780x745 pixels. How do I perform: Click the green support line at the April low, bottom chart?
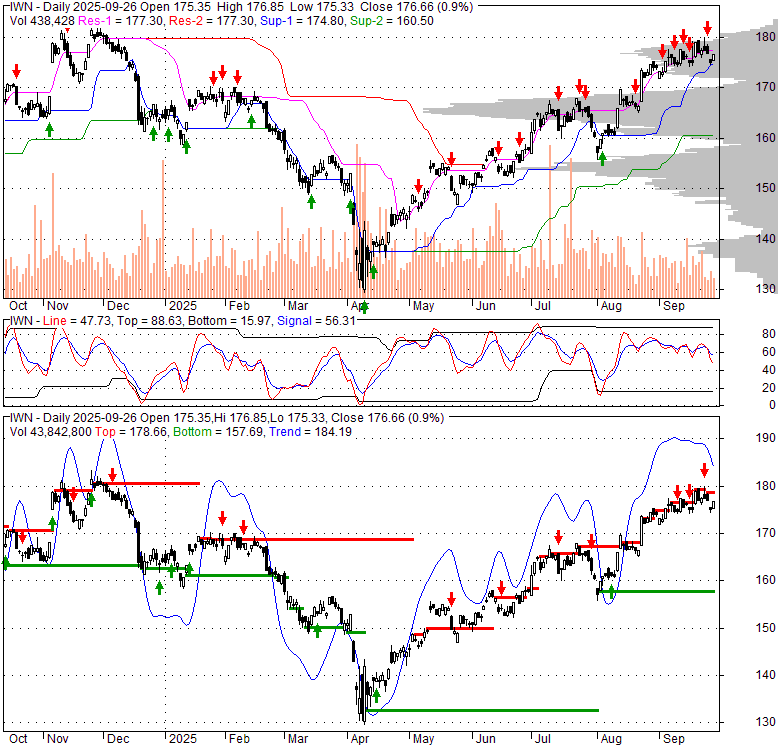tap(482, 710)
